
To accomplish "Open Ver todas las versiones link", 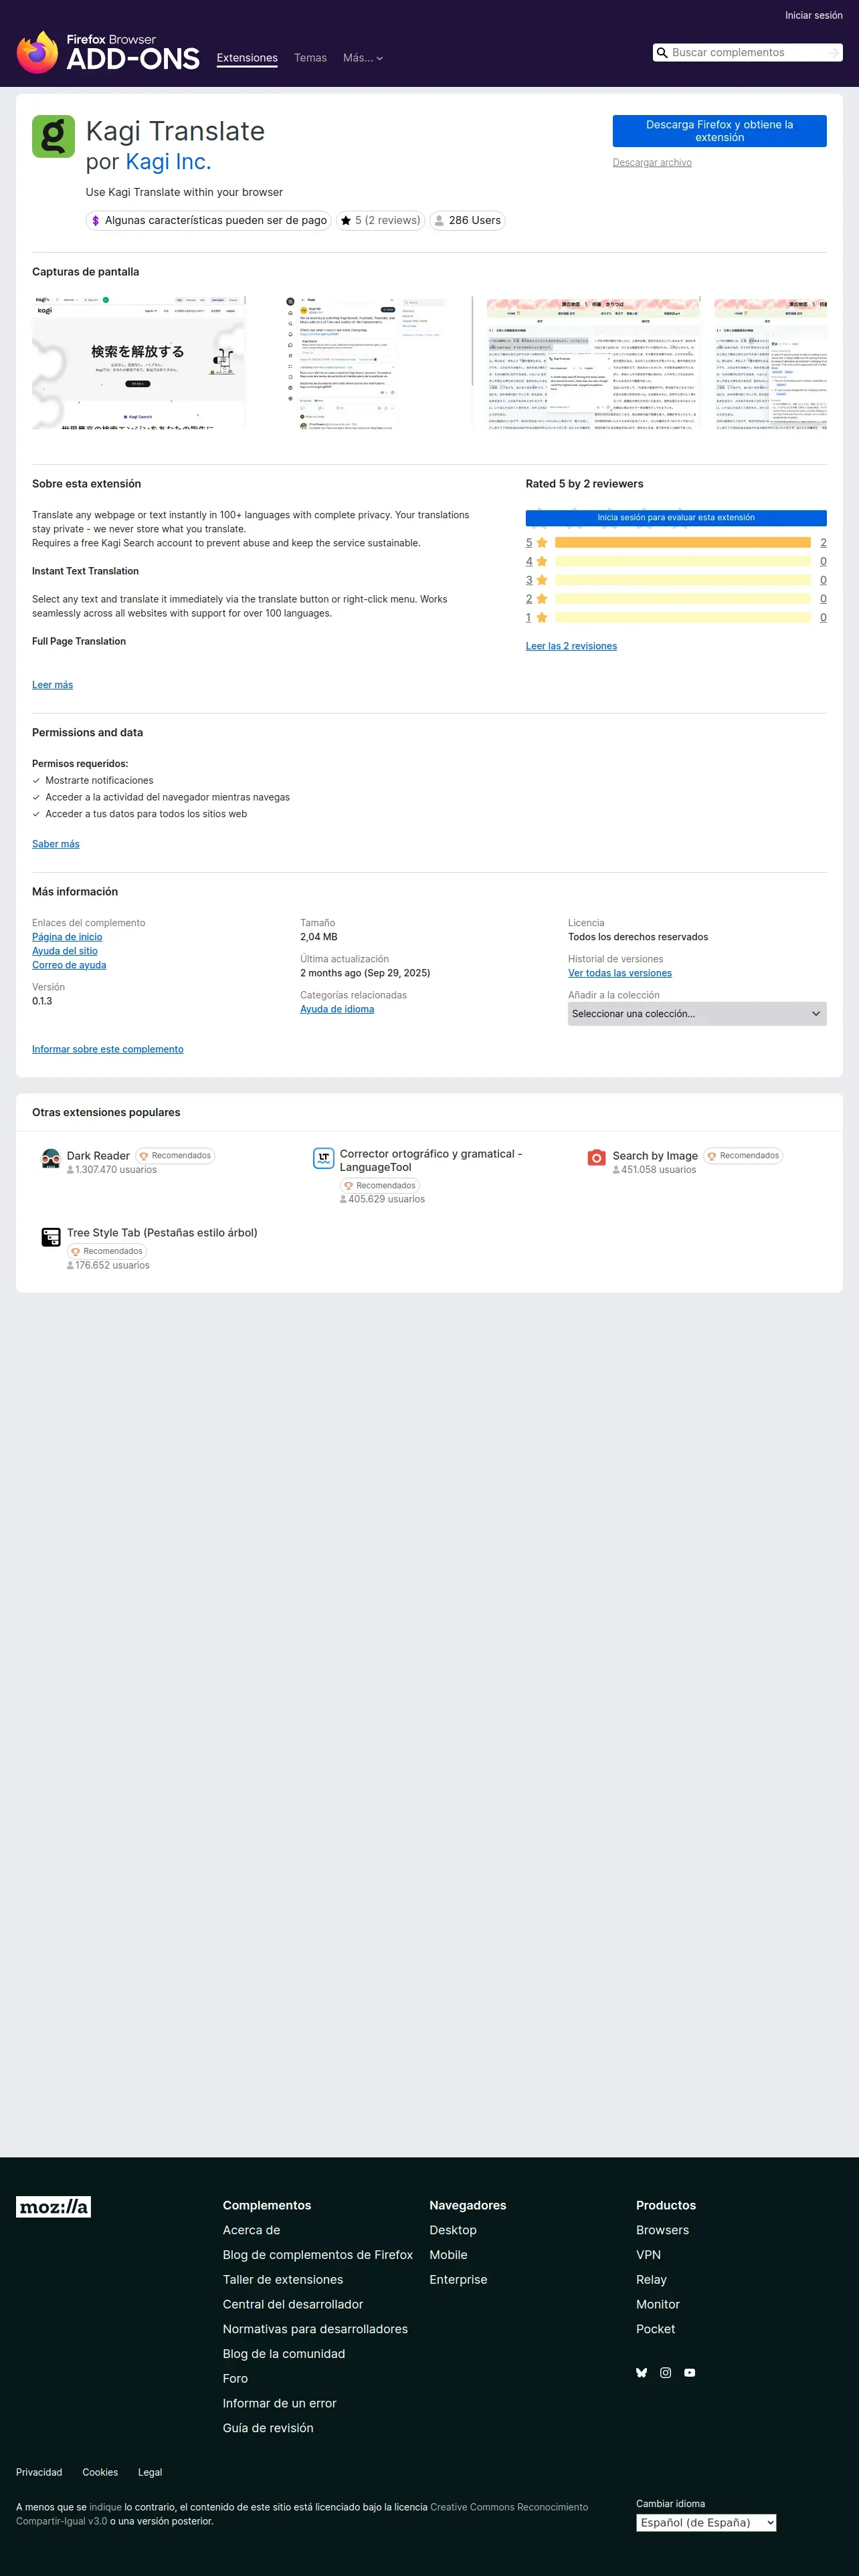I will point(620,973).
